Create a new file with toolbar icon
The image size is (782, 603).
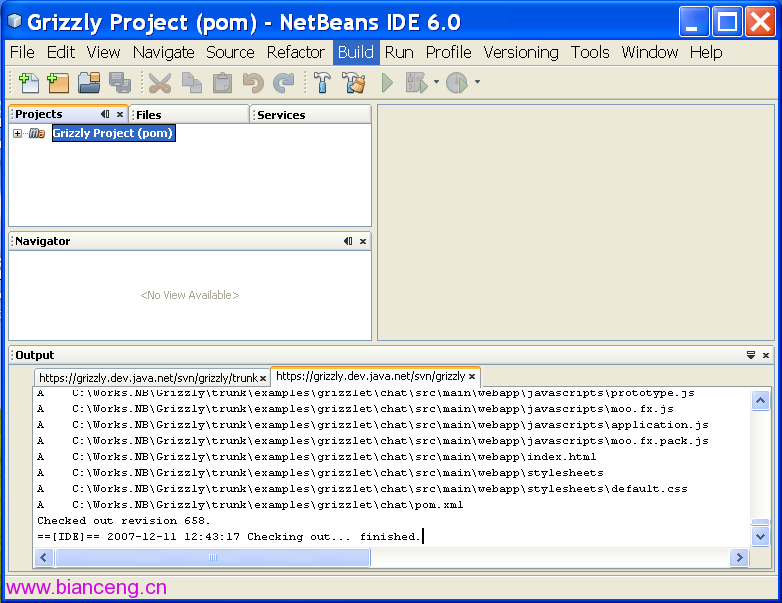pyautogui.click(x=28, y=83)
